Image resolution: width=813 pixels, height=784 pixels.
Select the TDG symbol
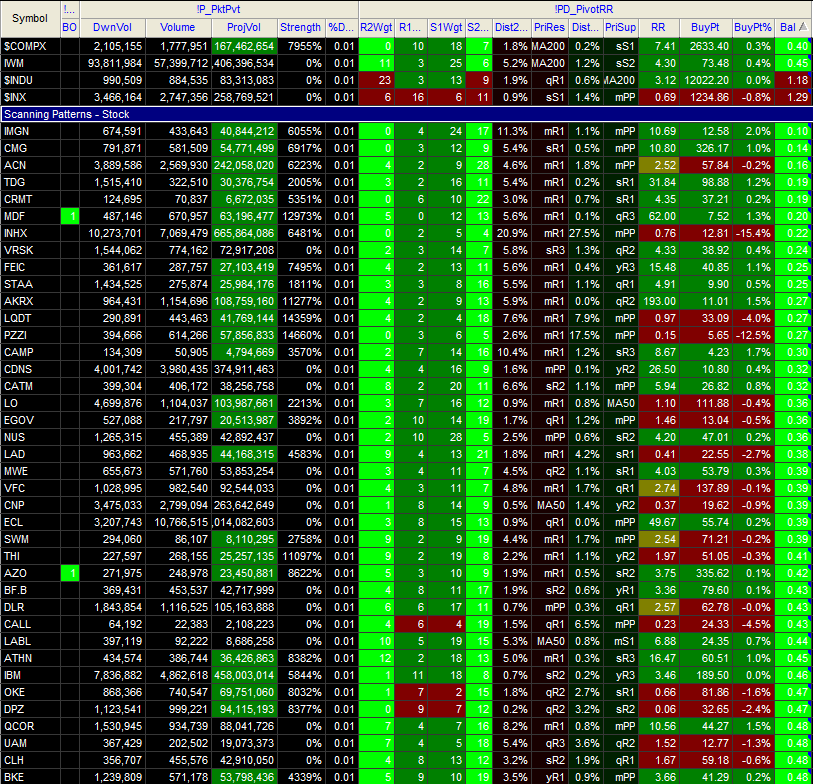click(x=15, y=183)
